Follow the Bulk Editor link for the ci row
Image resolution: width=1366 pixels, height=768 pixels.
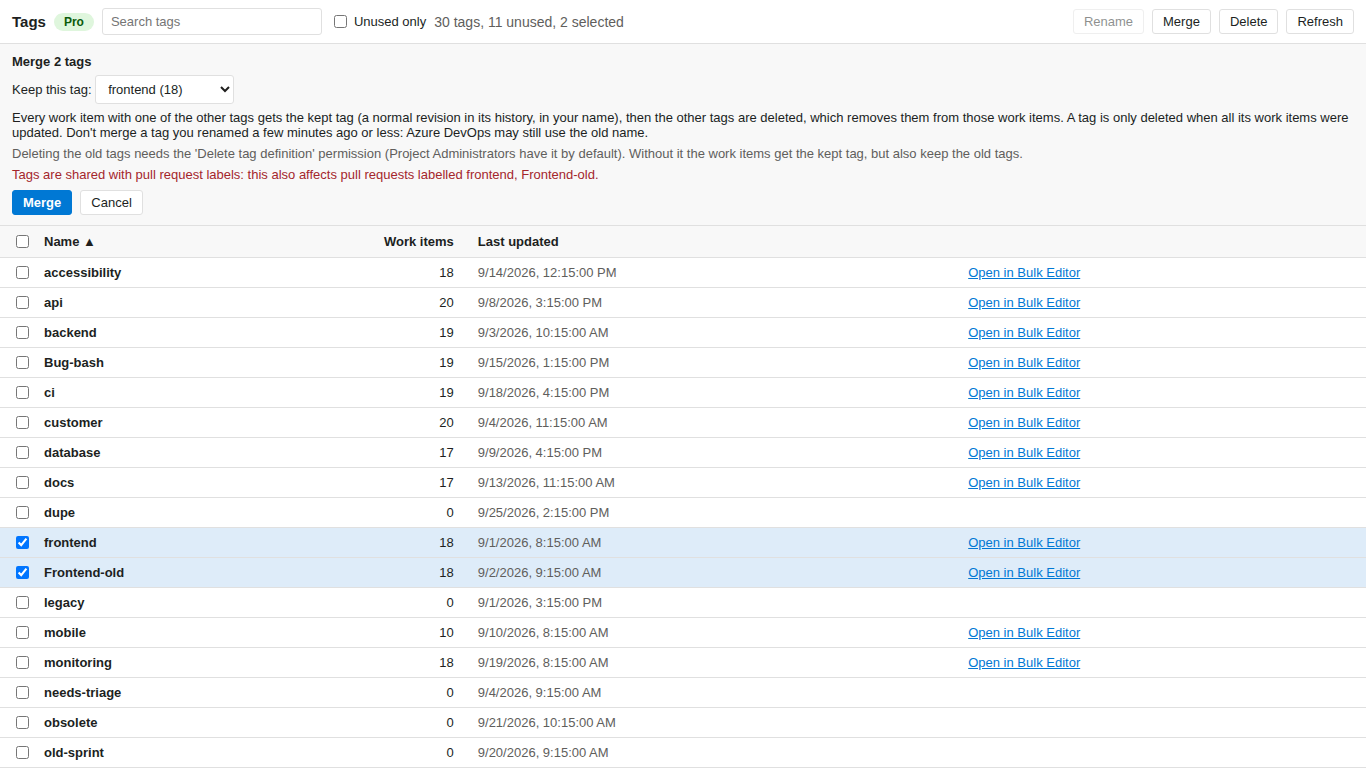1024,393
